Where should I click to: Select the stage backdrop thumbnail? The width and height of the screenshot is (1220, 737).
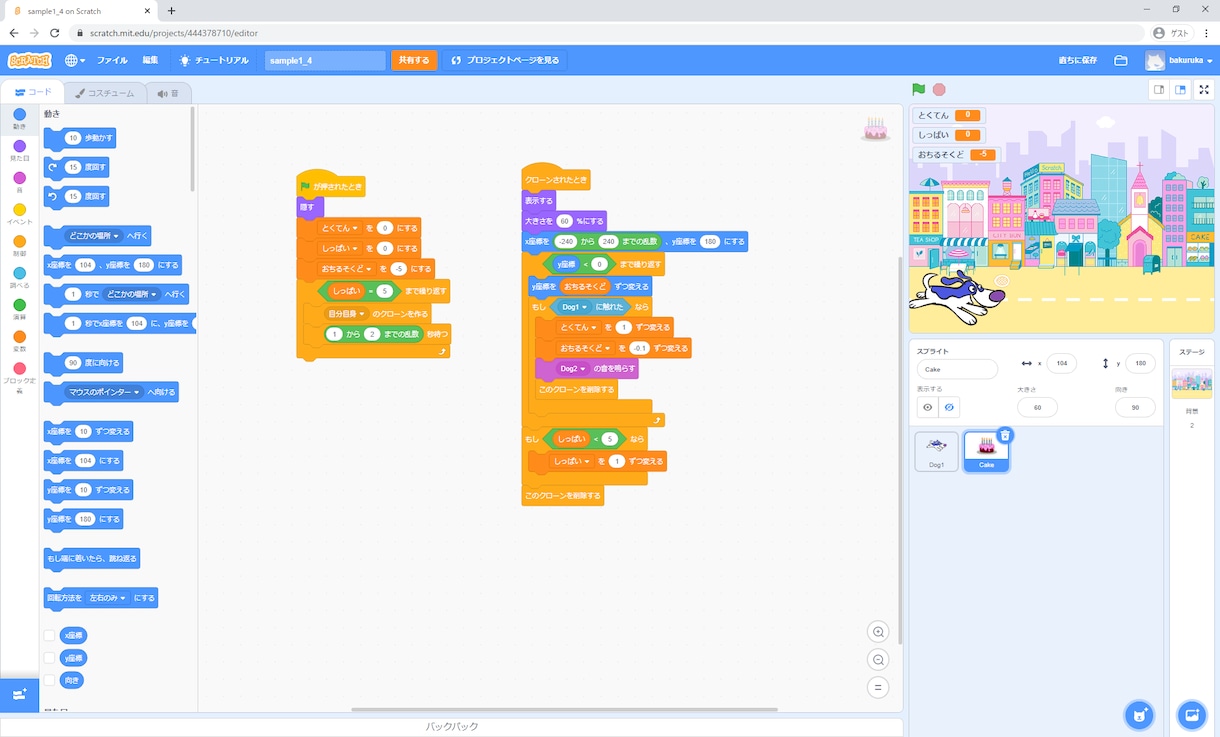(x=1191, y=383)
